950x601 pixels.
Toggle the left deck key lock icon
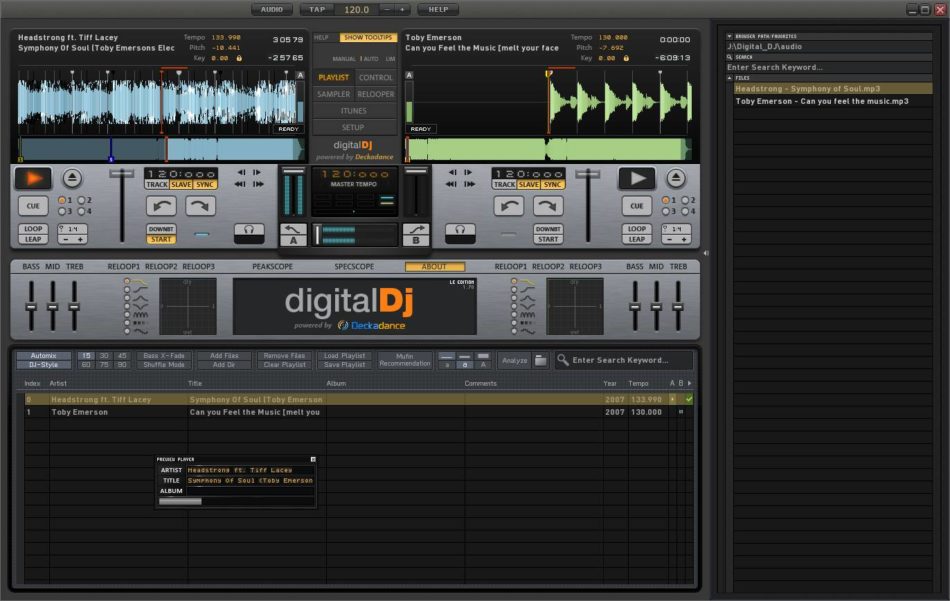tap(239, 58)
